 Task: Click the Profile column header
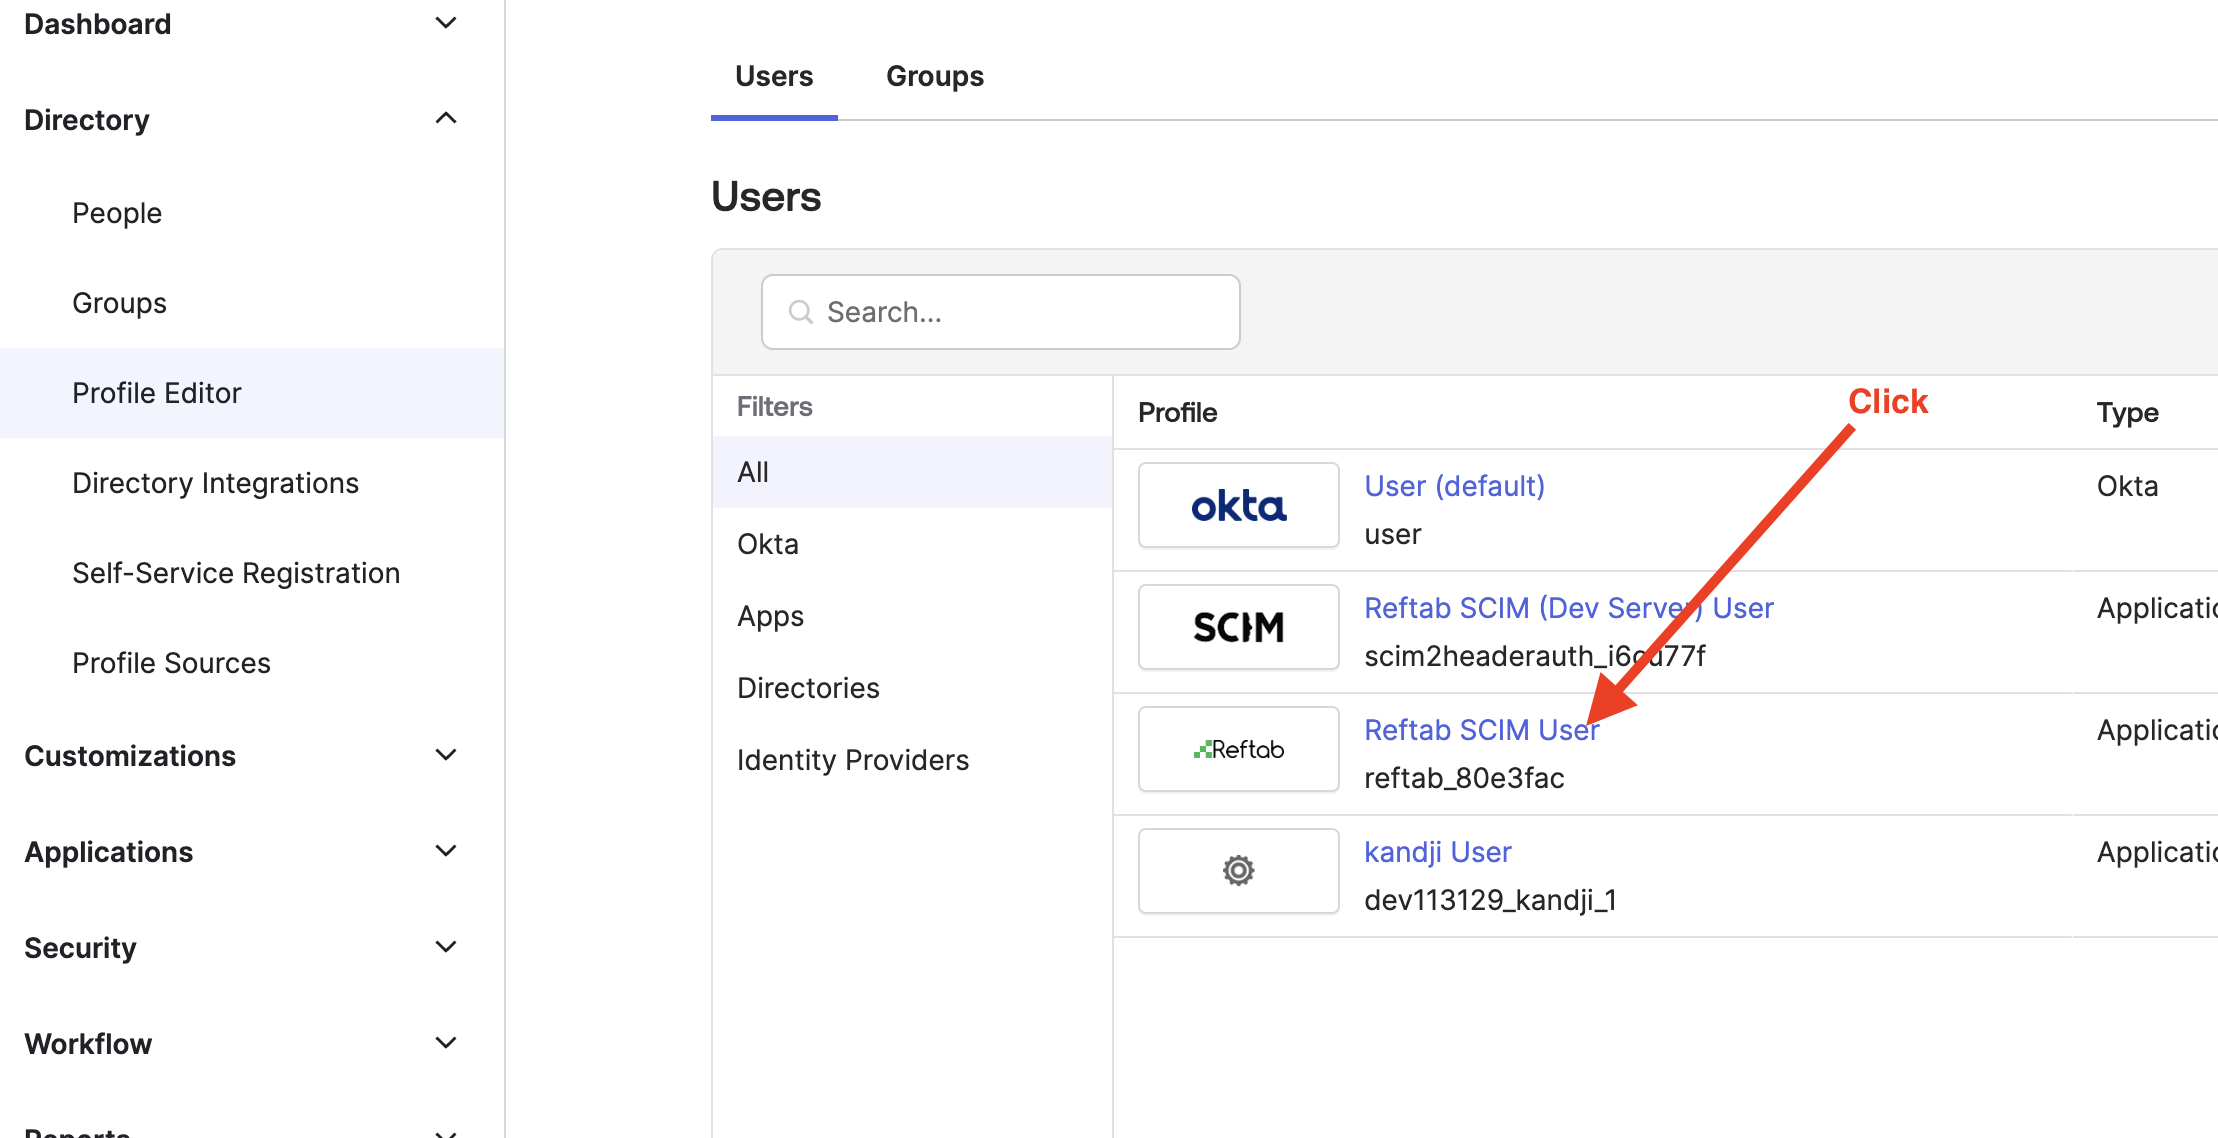(x=1177, y=412)
